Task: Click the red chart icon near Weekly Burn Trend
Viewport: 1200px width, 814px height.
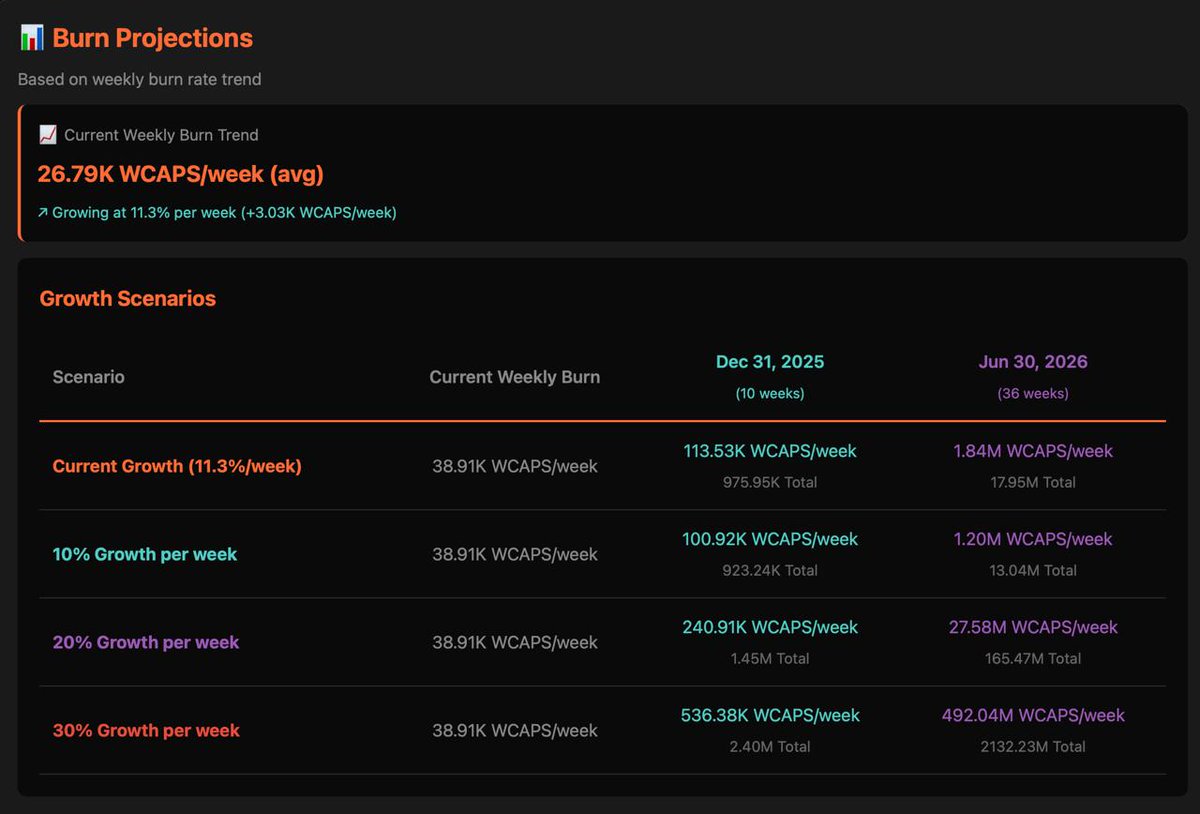Action: (x=47, y=134)
